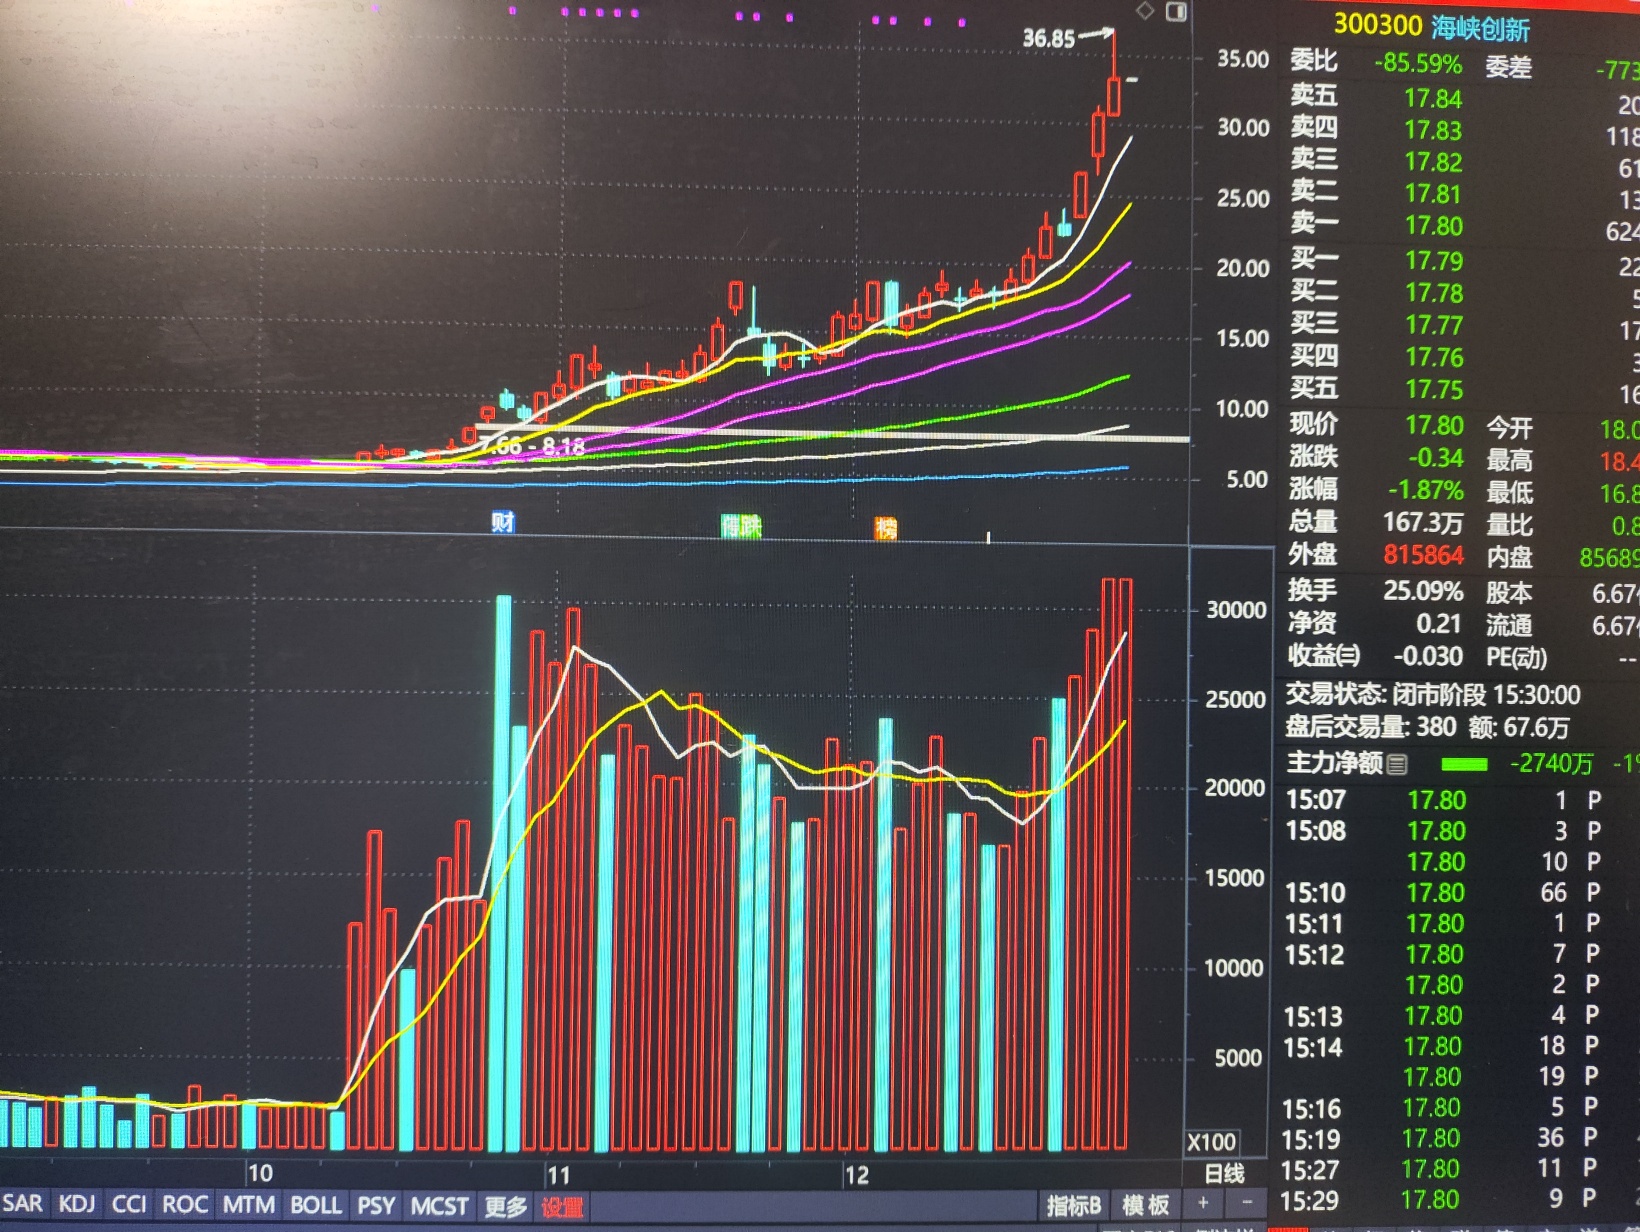This screenshot has width=1640, height=1232.
Task: Switch chart period via 日线 label
Action: coord(1223,1173)
